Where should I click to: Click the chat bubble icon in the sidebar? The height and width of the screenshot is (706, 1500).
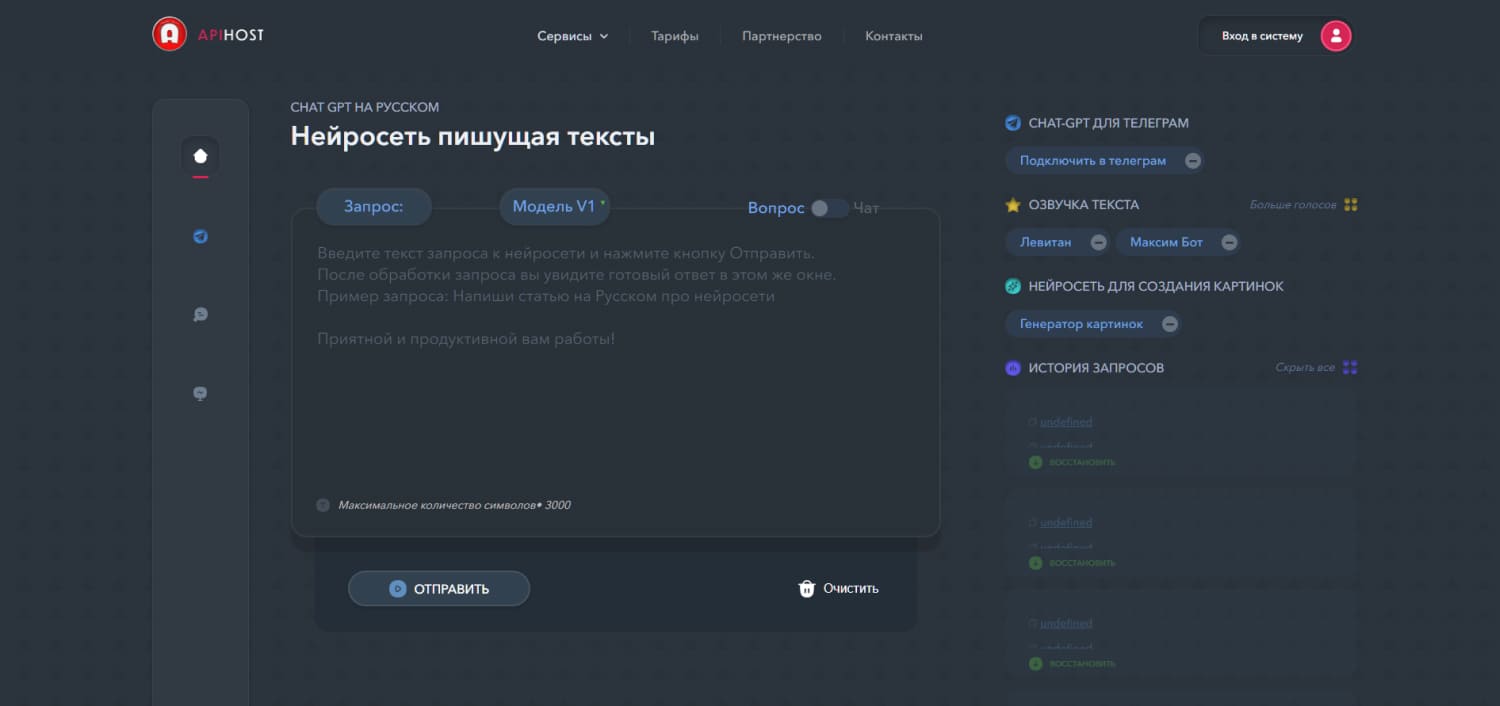click(x=200, y=314)
